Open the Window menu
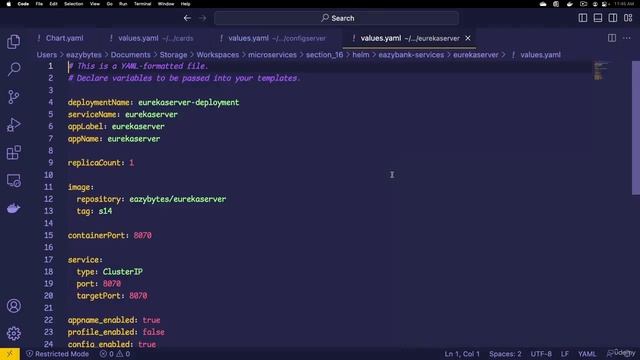 (x=166, y=4)
